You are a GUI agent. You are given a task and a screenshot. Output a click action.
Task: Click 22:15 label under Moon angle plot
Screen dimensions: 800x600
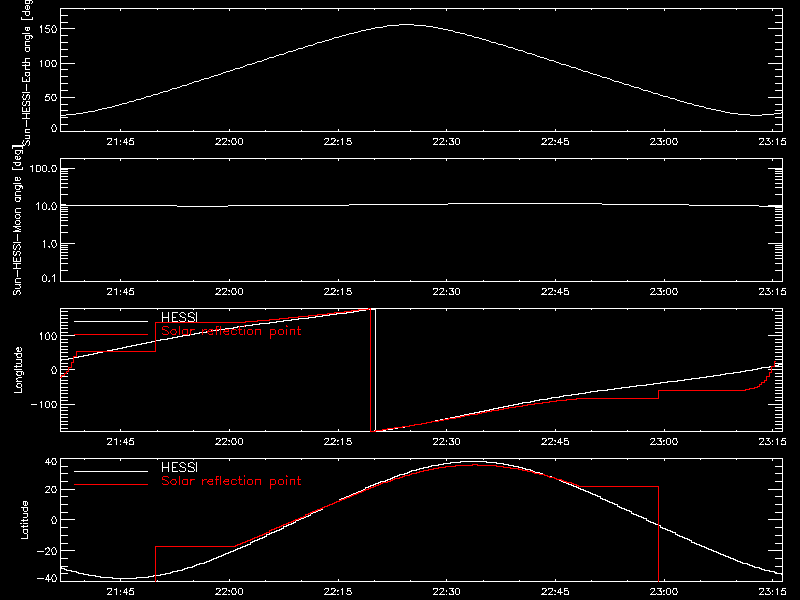coord(338,292)
